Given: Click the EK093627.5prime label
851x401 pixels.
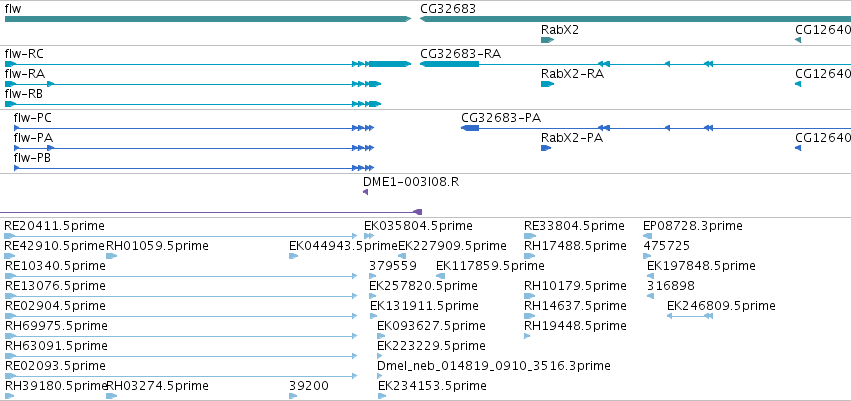Looking at the screenshot, I should pyautogui.click(x=431, y=326).
